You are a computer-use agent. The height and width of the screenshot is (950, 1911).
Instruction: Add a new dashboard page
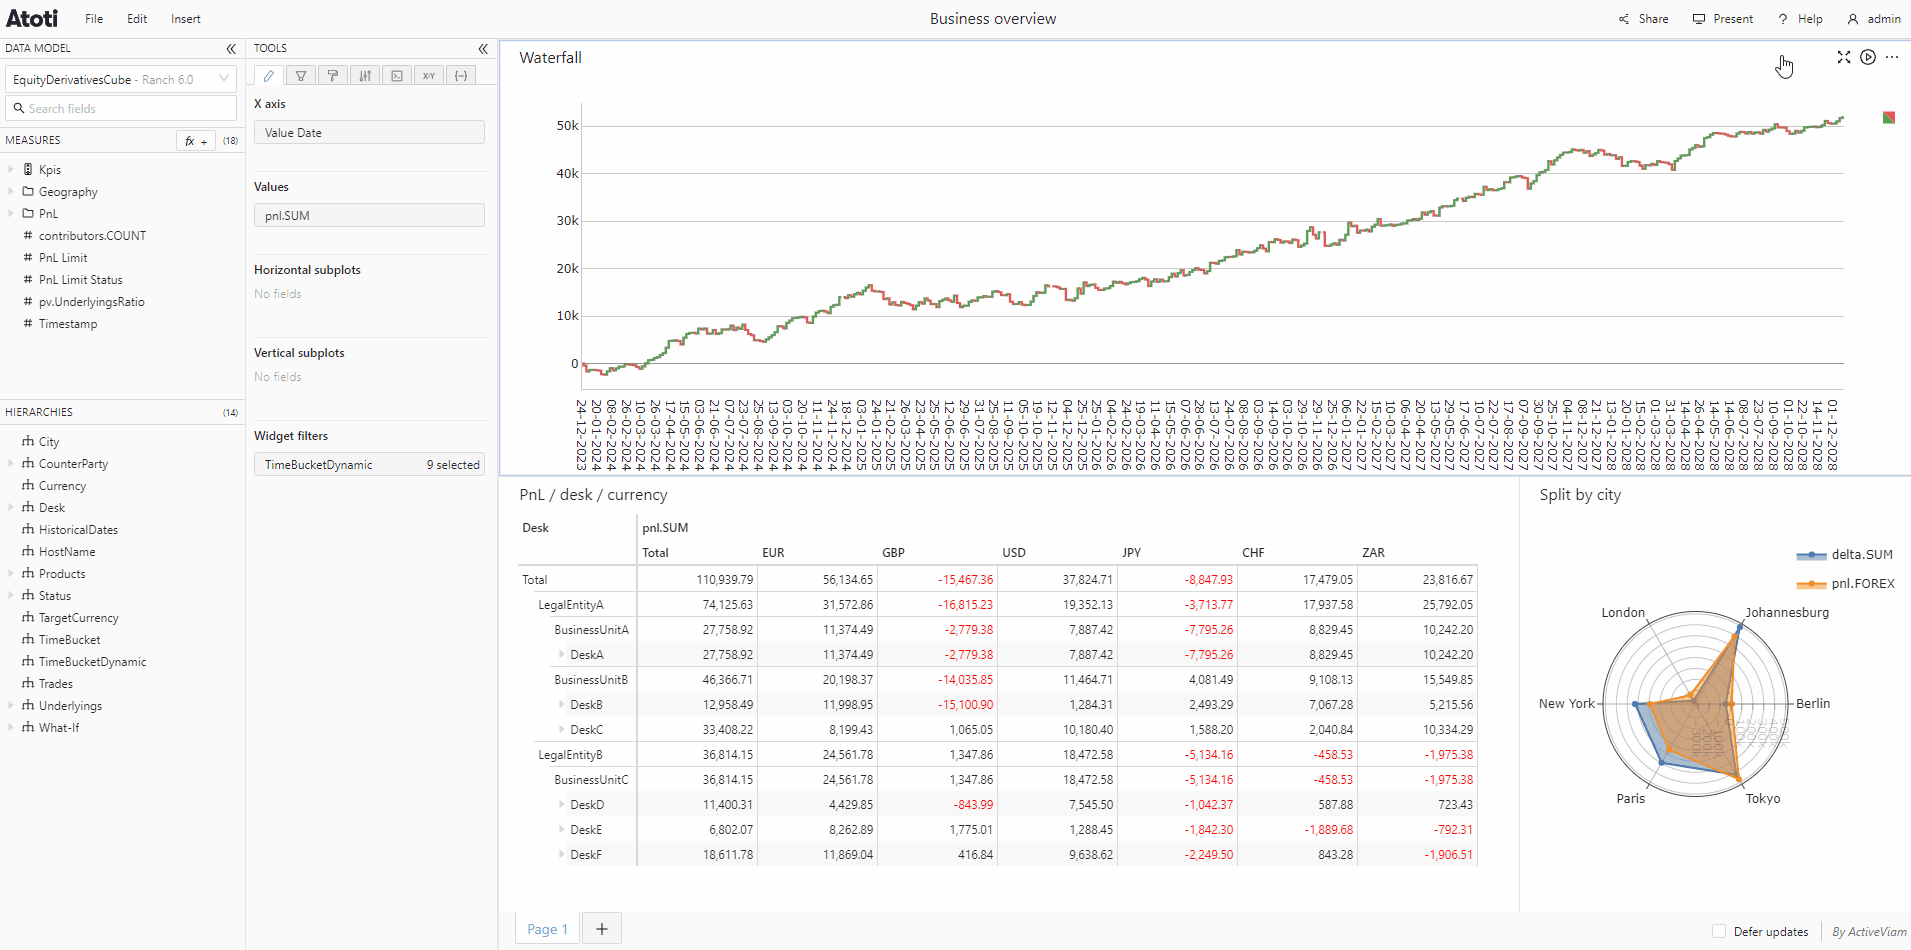[x=602, y=929]
